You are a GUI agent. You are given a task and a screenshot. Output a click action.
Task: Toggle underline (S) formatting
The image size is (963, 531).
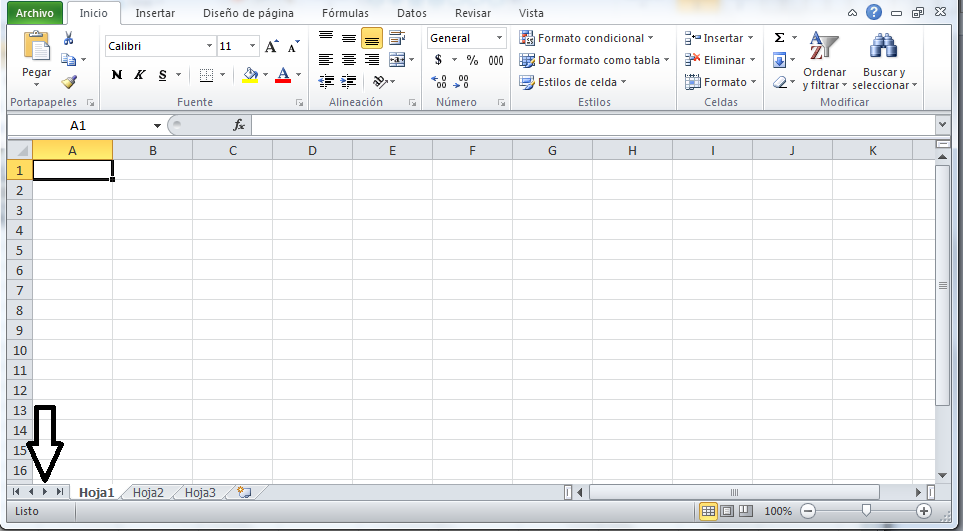162,75
